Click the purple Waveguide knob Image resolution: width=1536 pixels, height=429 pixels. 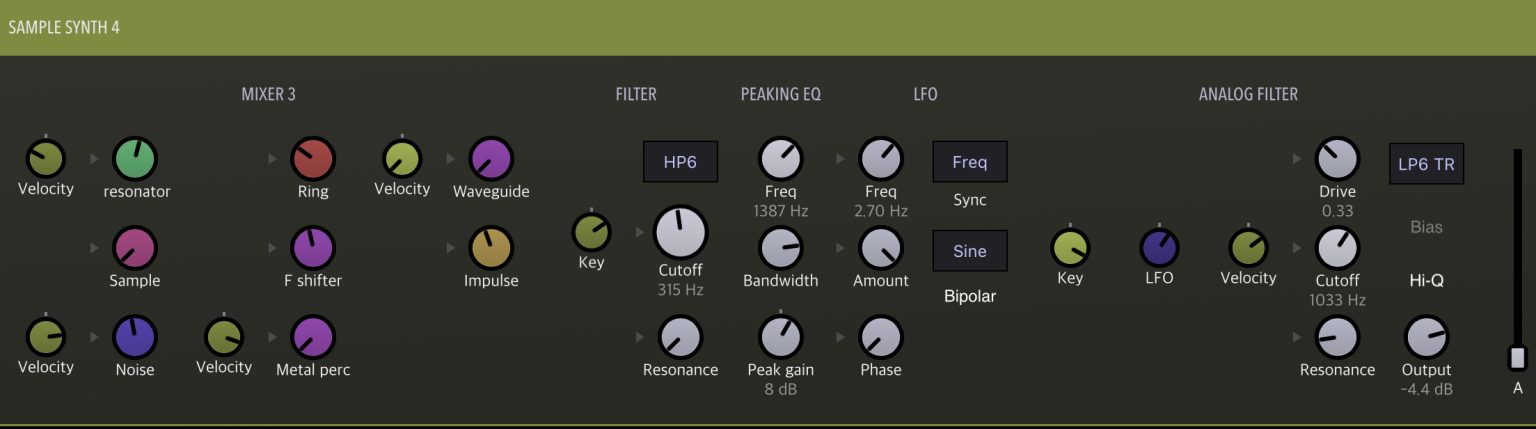click(x=491, y=159)
